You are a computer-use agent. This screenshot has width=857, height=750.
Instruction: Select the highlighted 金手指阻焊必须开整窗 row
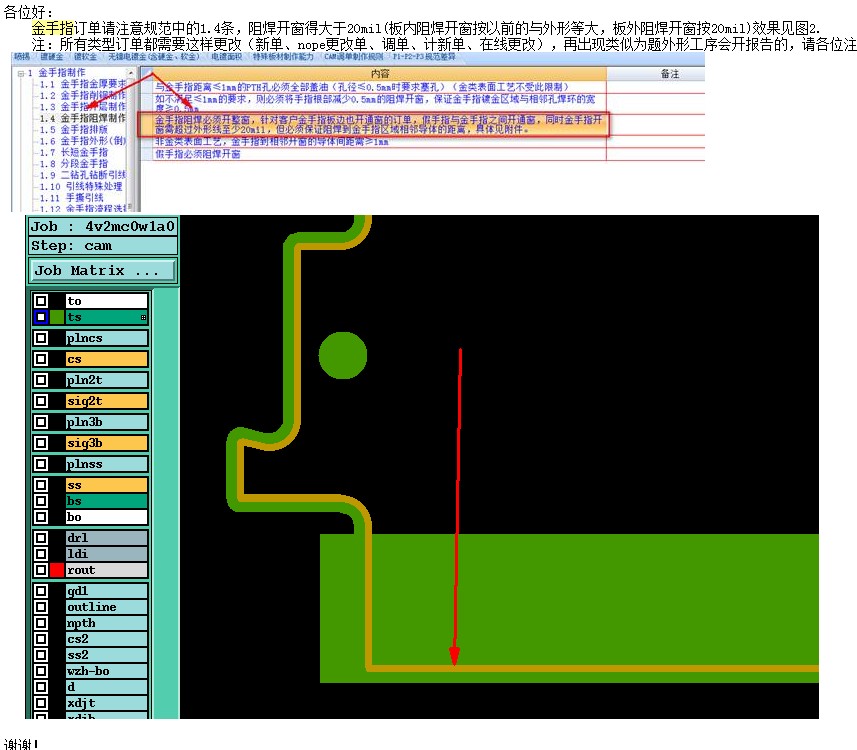373,124
